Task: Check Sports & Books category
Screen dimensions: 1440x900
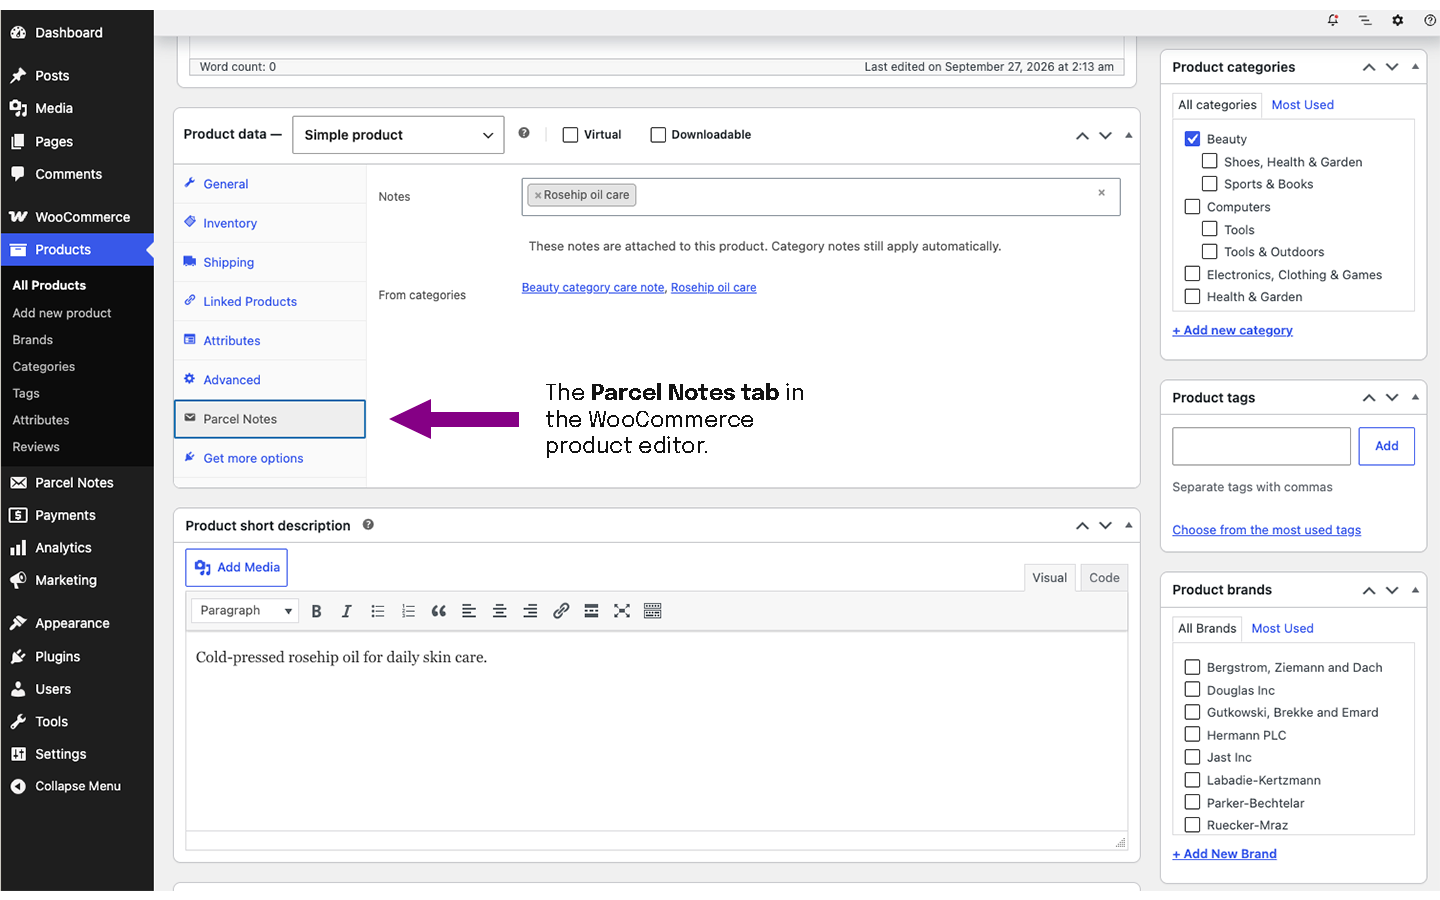Action: (x=1209, y=184)
